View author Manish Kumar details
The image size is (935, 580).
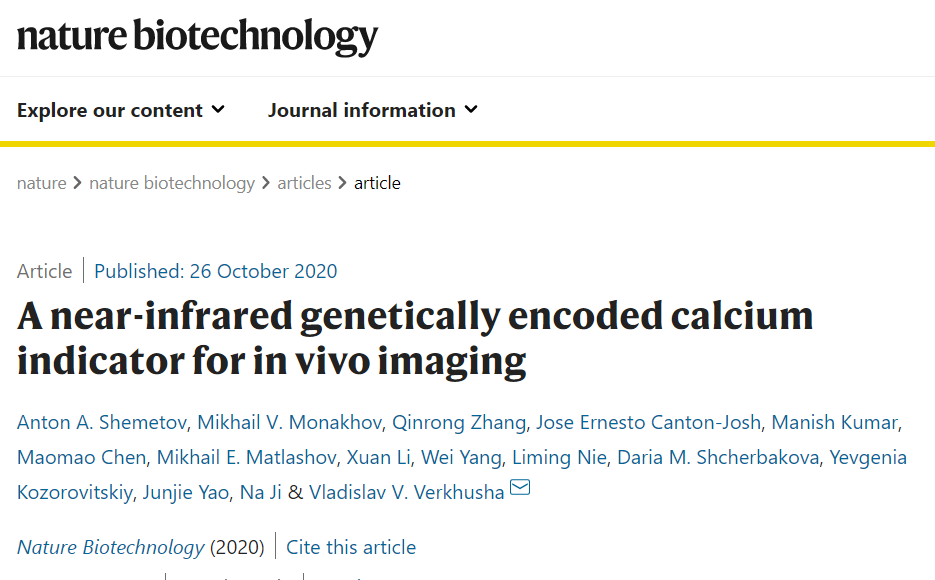tap(835, 422)
